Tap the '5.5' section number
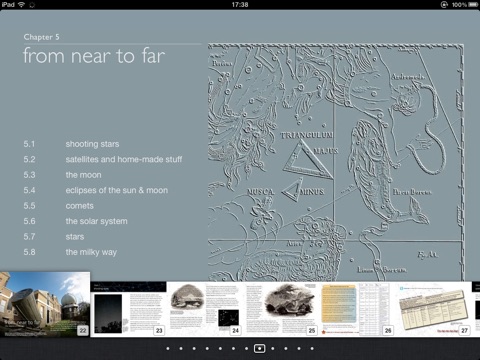The width and height of the screenshot is (480, 360). pos(29,206)
